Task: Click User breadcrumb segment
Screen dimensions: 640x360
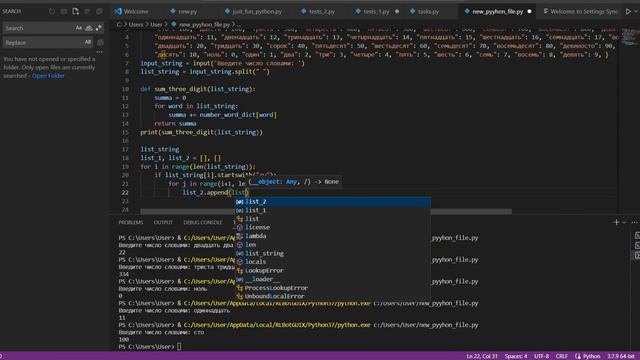Action: coord(156,24)
